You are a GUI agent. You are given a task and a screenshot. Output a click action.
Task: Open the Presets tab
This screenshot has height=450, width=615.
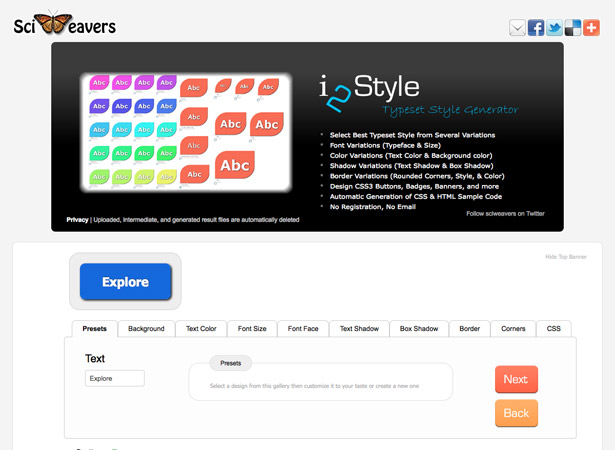(95, 329)
